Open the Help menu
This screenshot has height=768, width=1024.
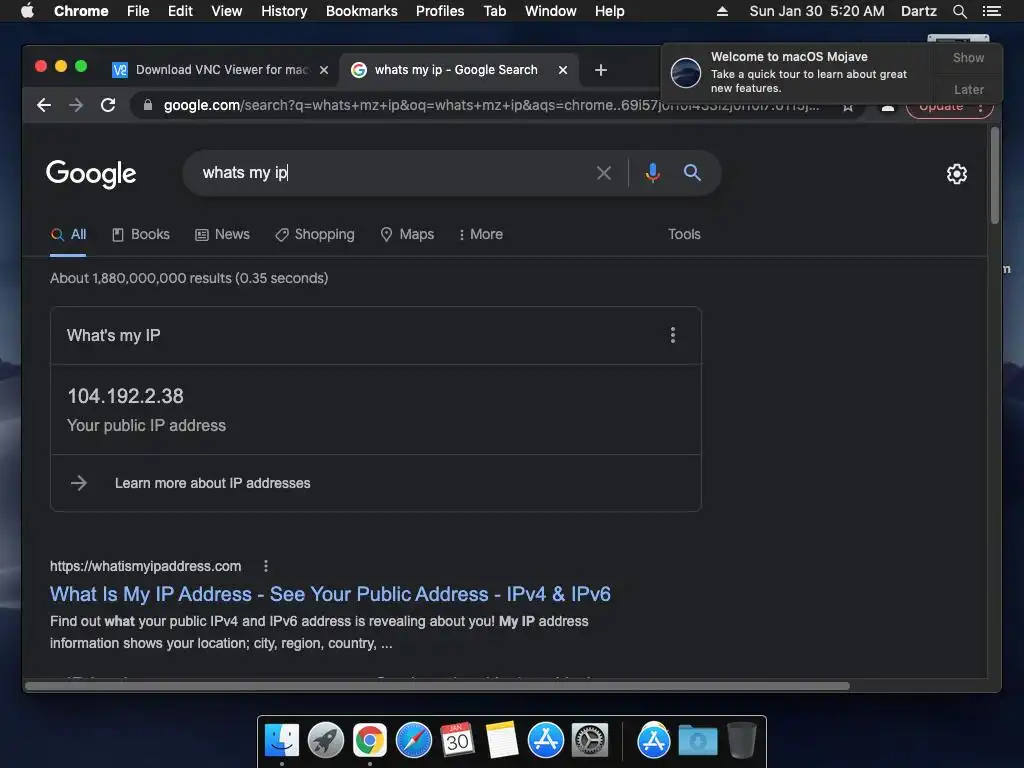click(609, 11)
